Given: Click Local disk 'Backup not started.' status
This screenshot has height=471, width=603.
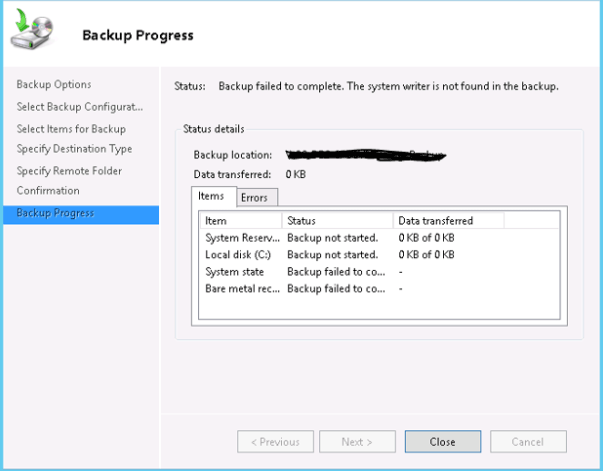Looking at the screenshot, I should [x=333, y=255].
